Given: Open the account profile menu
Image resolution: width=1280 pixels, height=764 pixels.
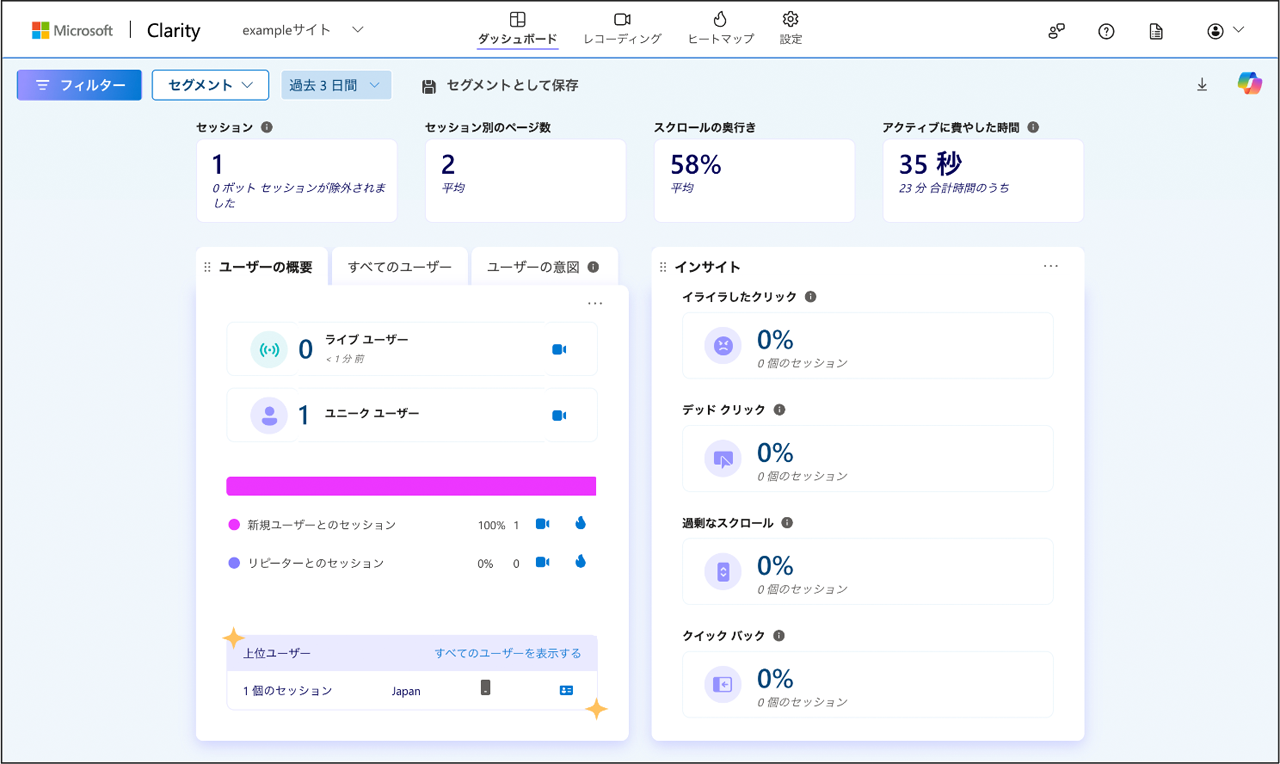Looking at the screenshot, I should 1225,31.
